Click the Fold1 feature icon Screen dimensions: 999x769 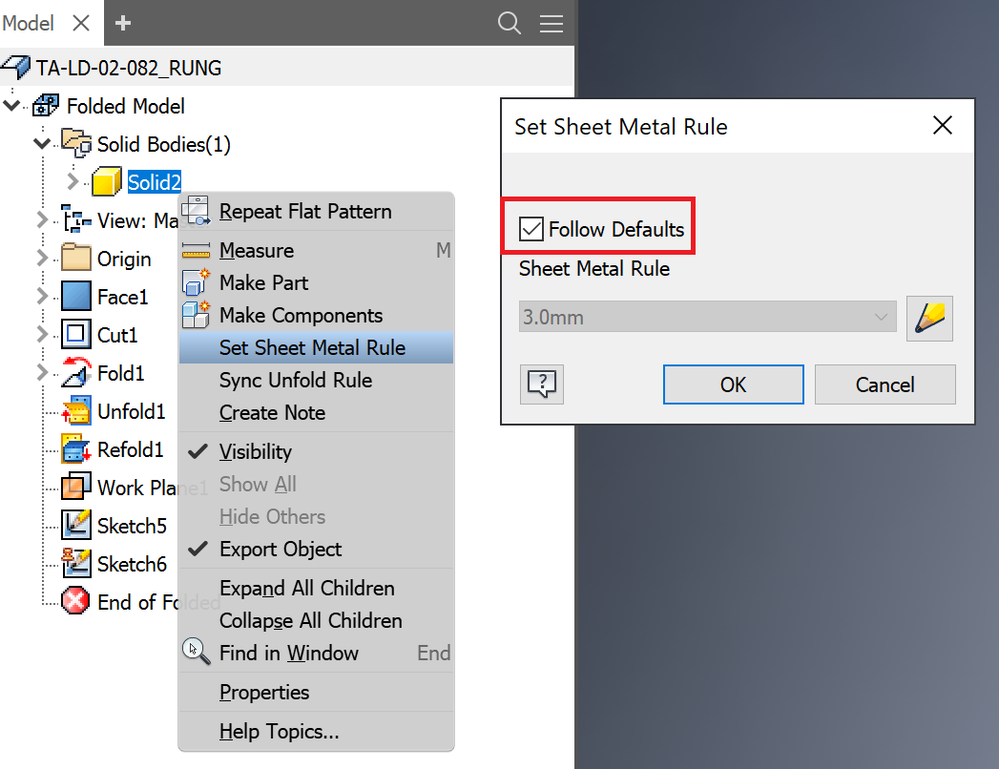(76, 372)
